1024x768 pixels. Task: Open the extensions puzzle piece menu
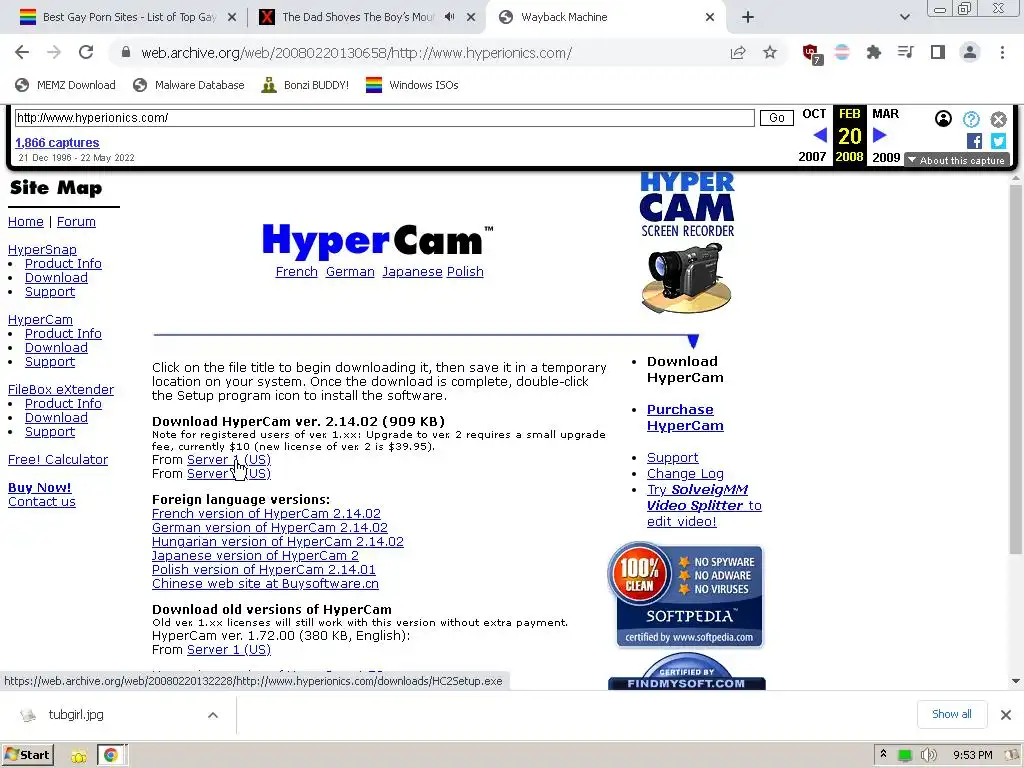874,52
